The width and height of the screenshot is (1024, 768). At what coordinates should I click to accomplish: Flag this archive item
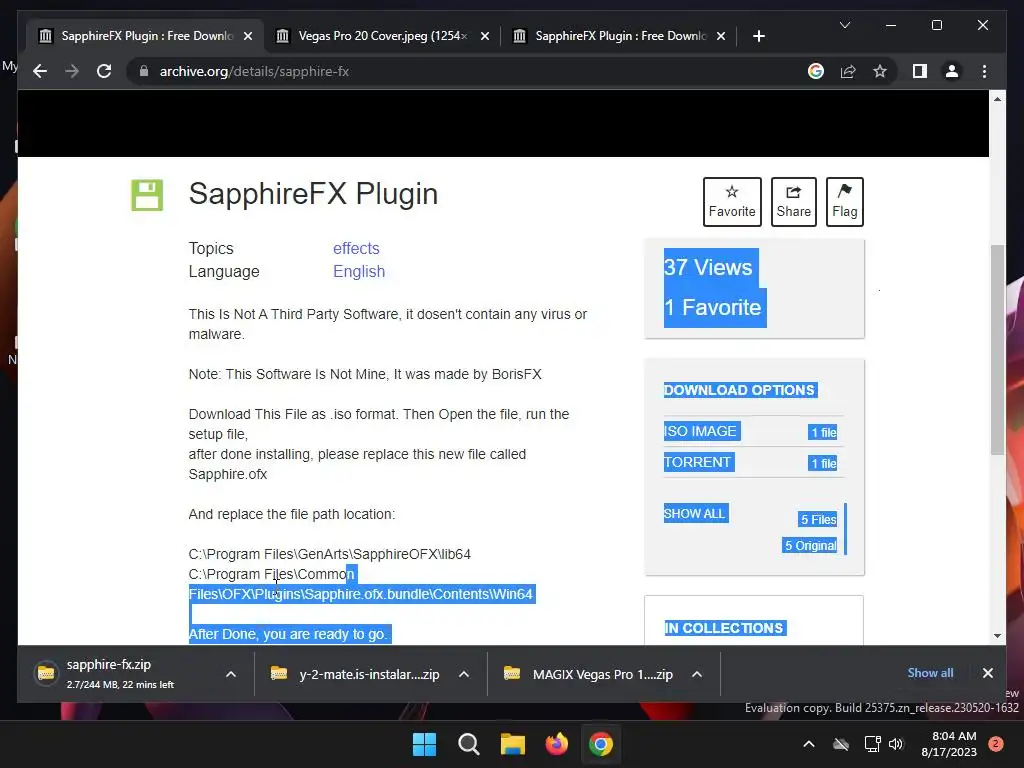tap(844, 202)
